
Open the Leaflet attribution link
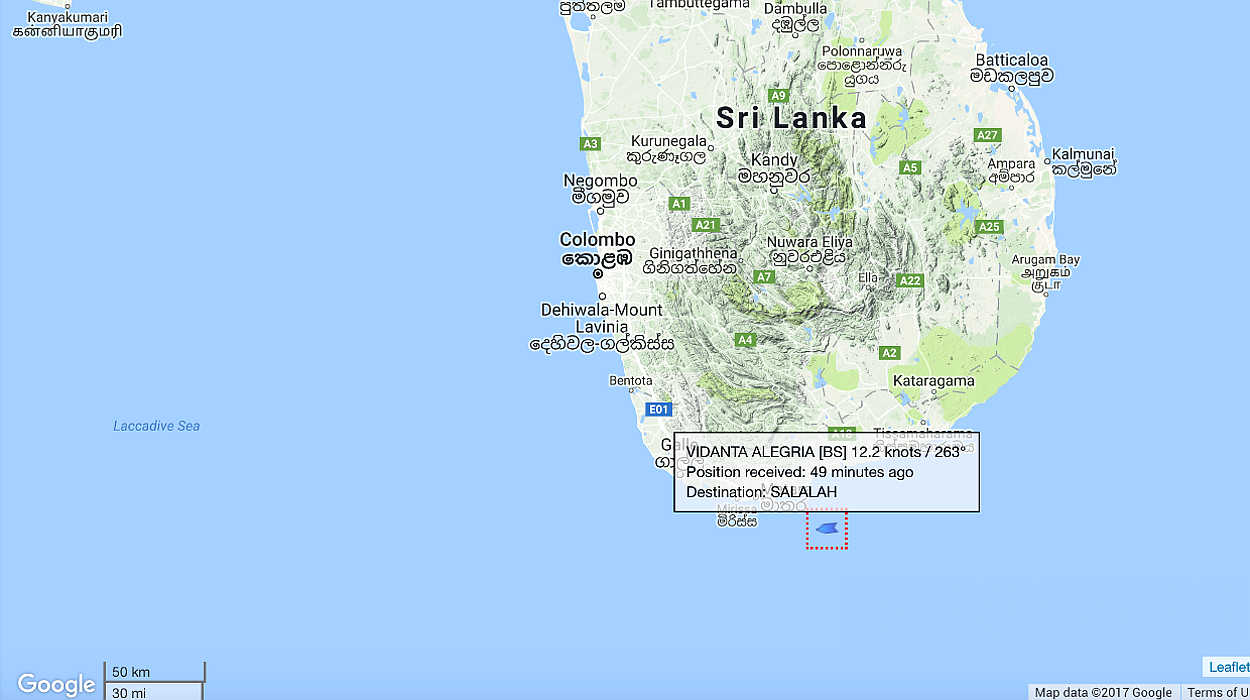point(1228,667)
